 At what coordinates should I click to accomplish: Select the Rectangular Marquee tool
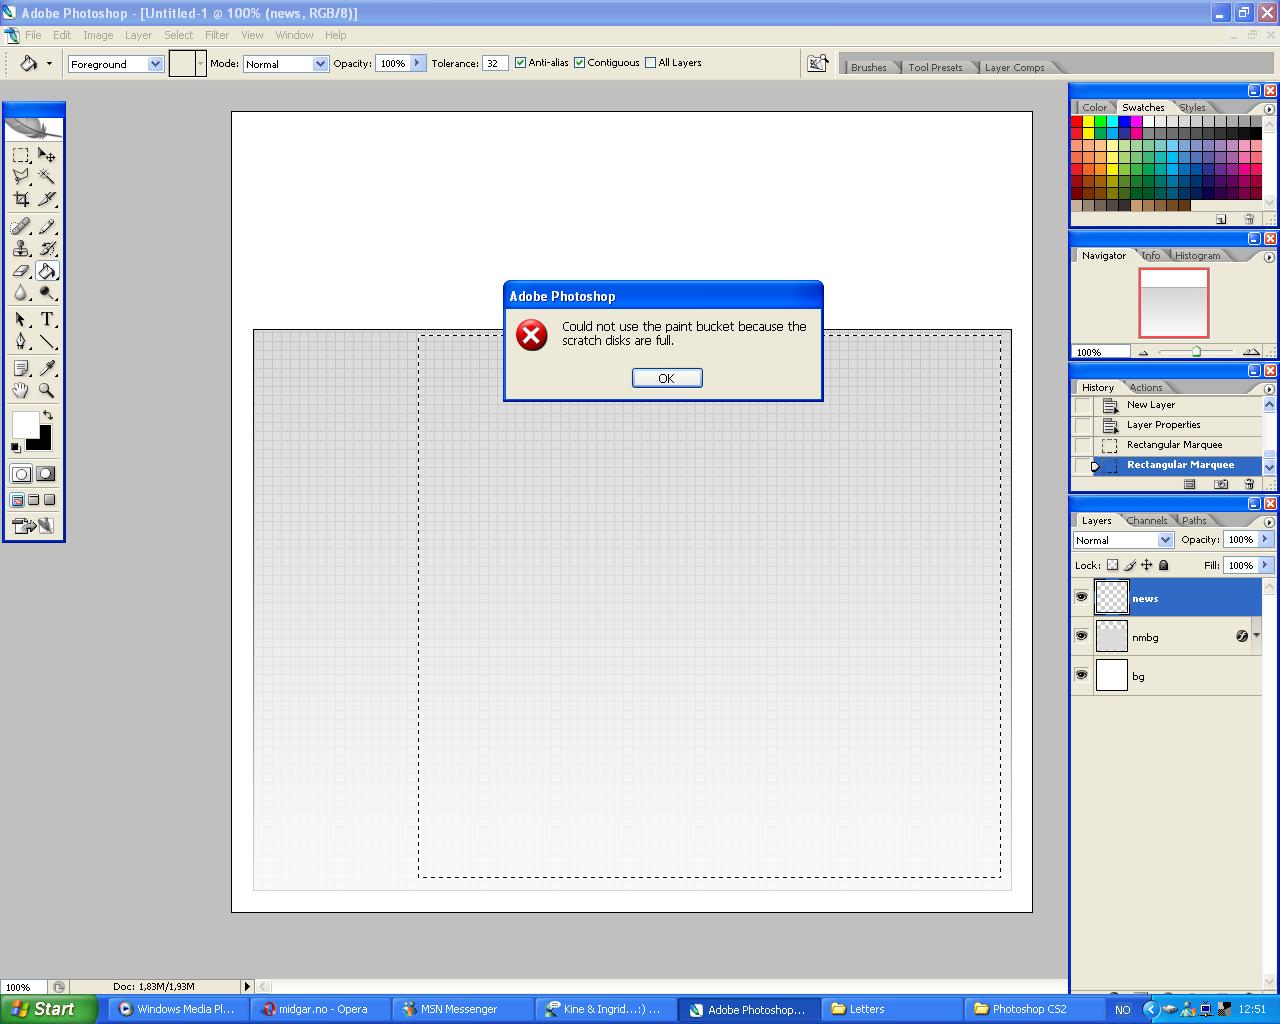tap(21, 155)
